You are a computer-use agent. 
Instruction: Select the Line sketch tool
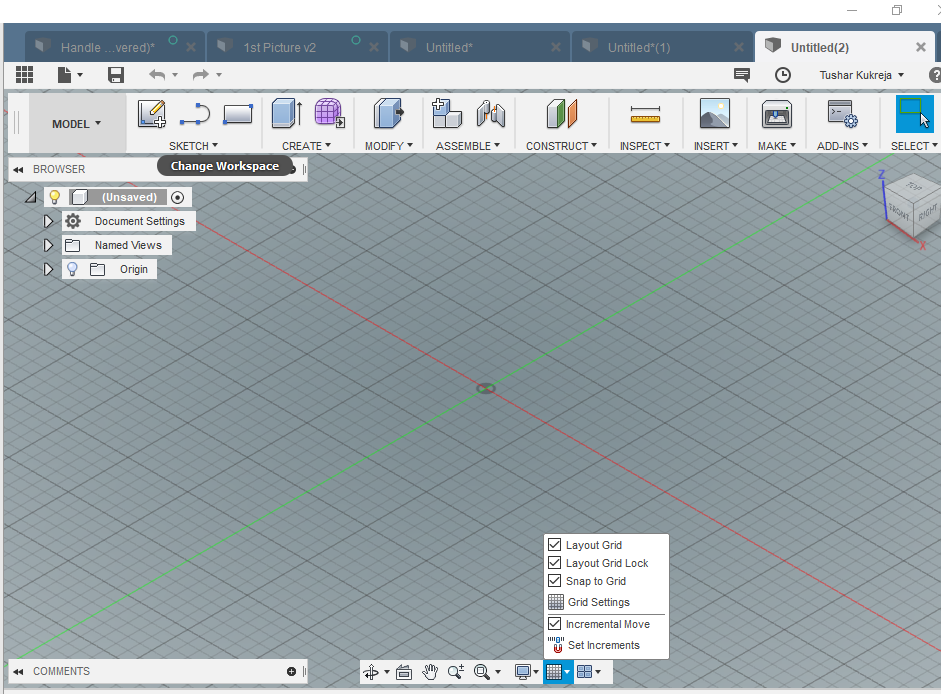coord(194,114)
